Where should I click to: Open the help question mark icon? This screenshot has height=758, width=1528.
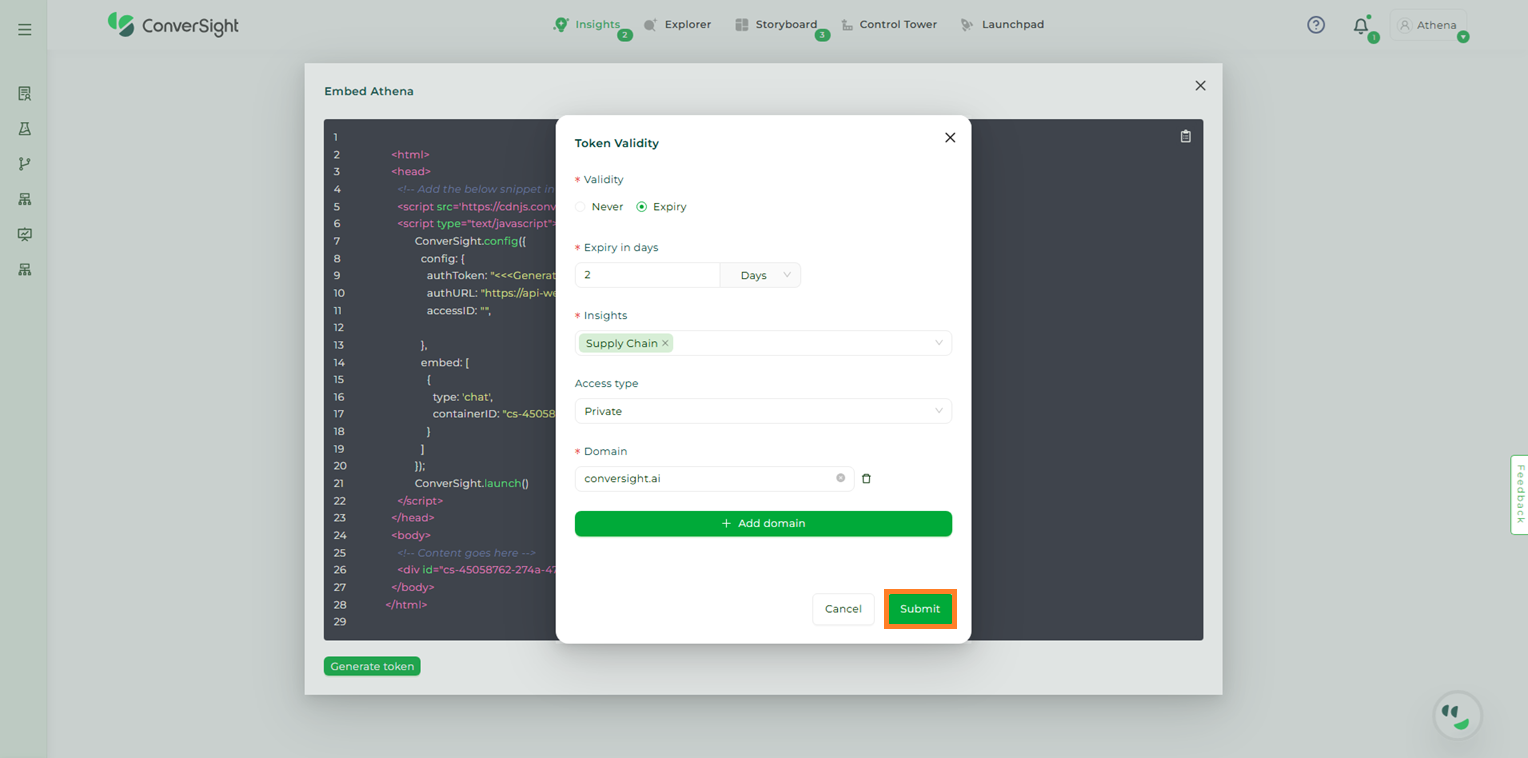[x=1316, y=25]
